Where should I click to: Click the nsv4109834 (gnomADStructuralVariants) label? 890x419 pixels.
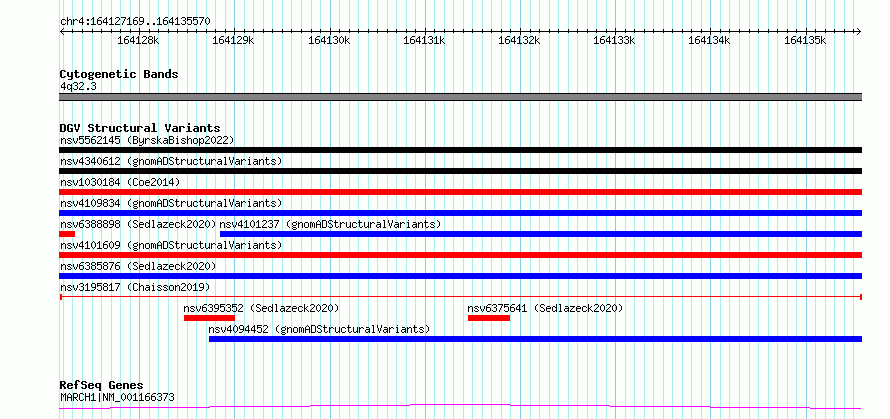(x=171, y=203)
